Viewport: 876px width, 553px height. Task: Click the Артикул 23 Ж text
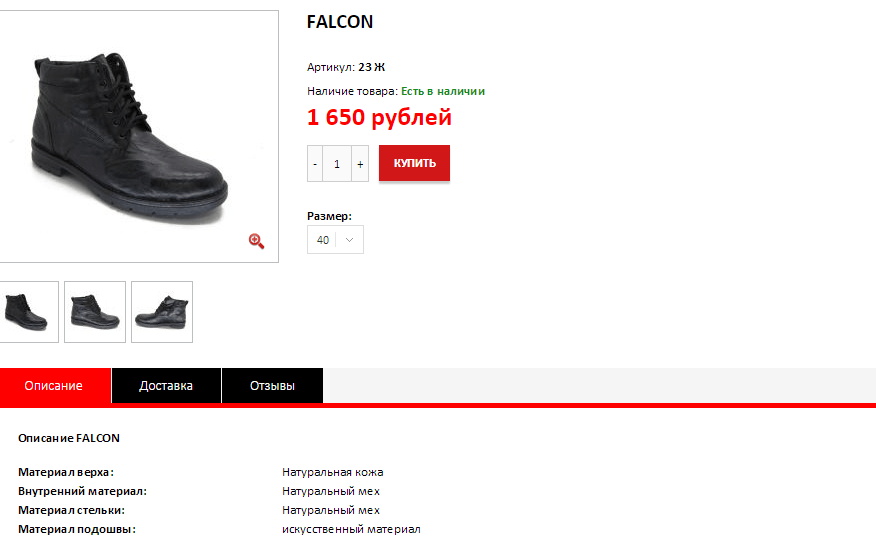point(346,67)
